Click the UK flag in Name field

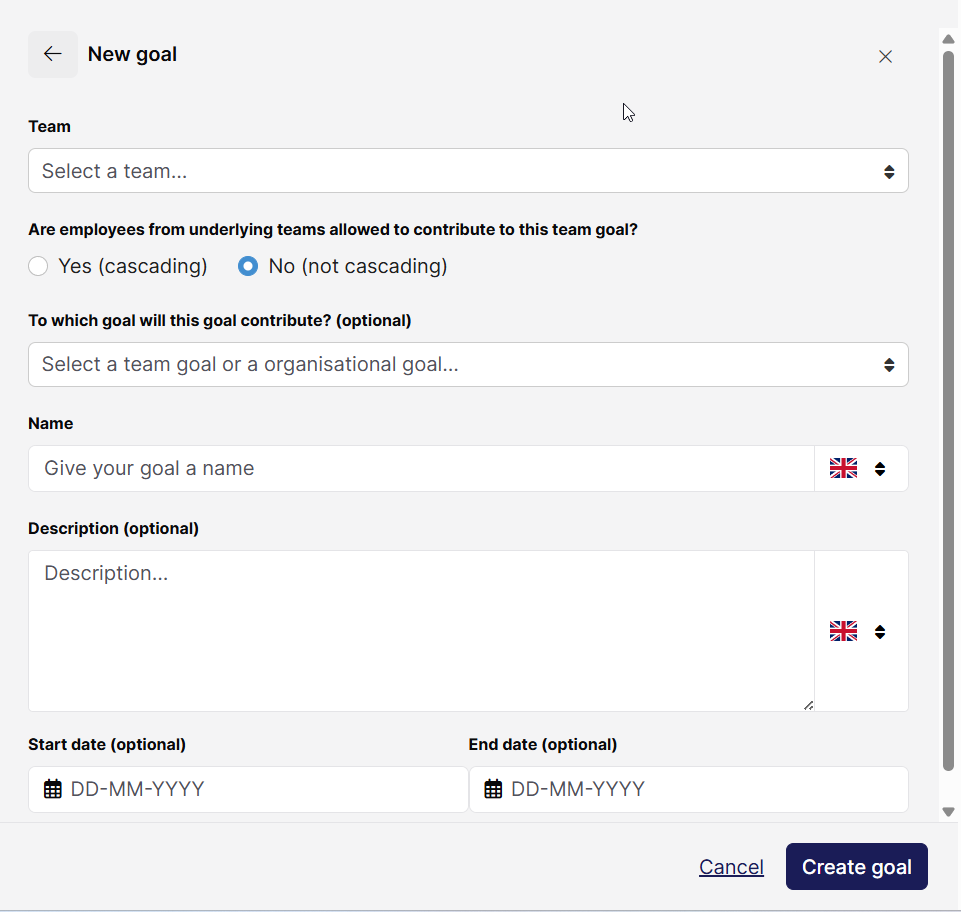[843, 468]
